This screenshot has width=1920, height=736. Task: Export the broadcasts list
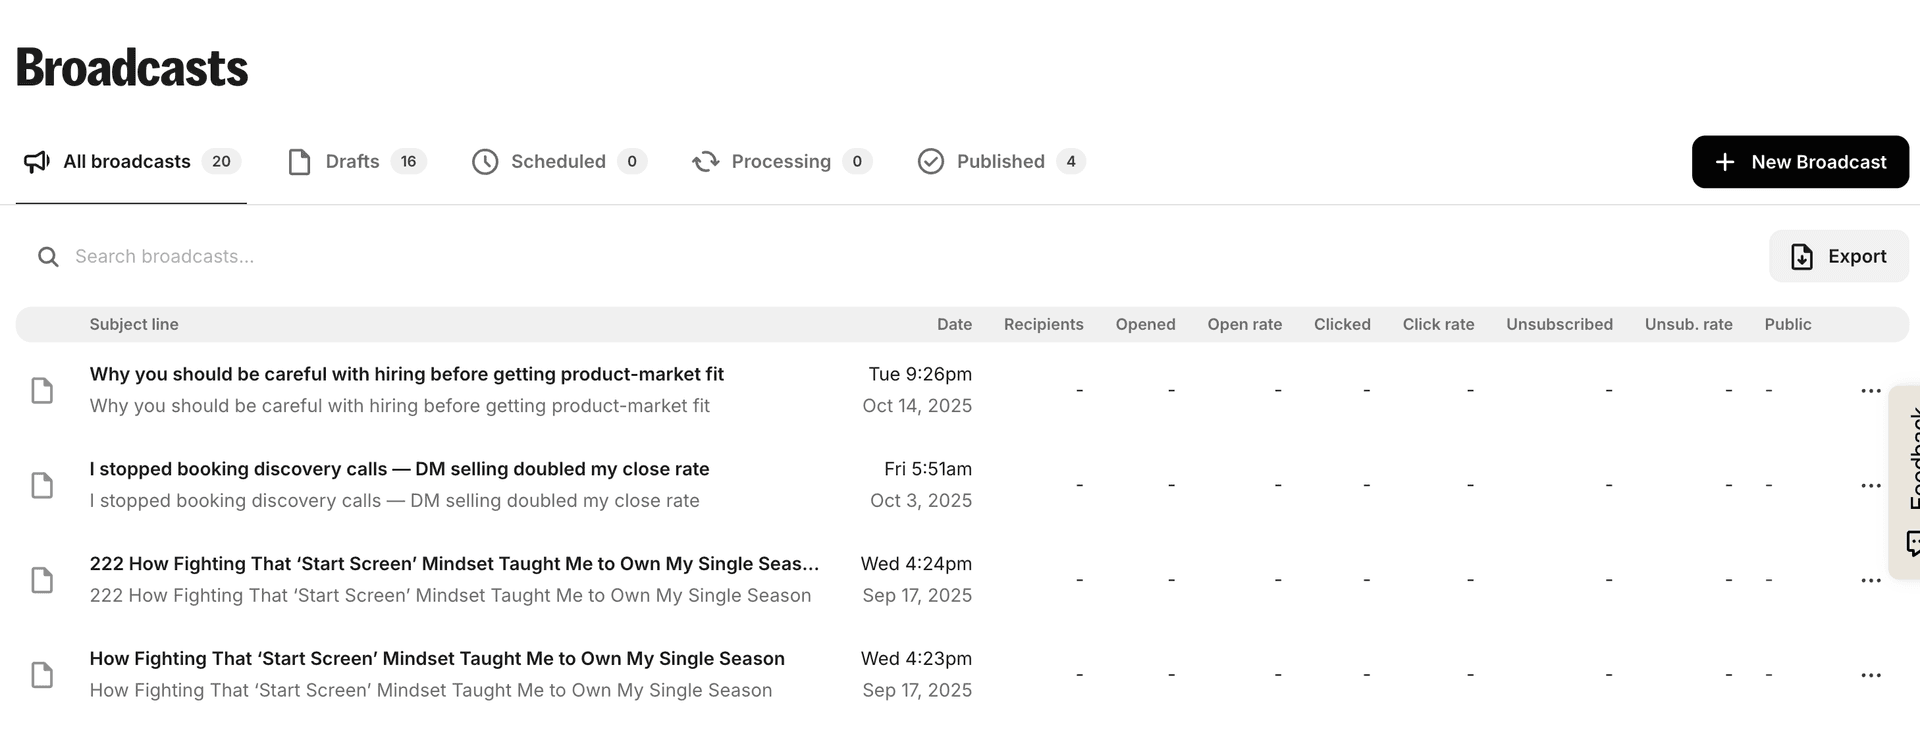pyautogui.click(x=1838, y=257)
